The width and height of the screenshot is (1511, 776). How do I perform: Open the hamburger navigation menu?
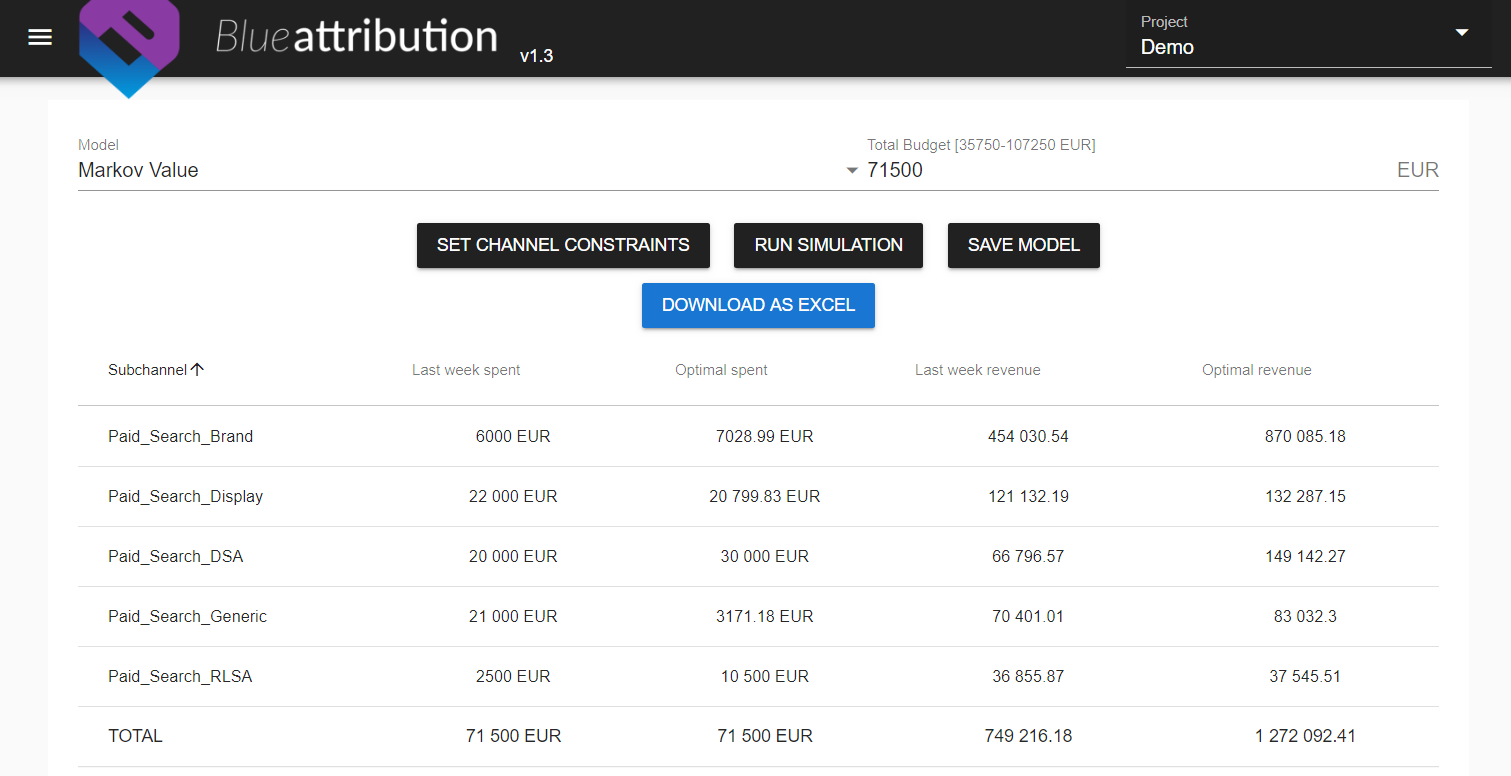40,38
